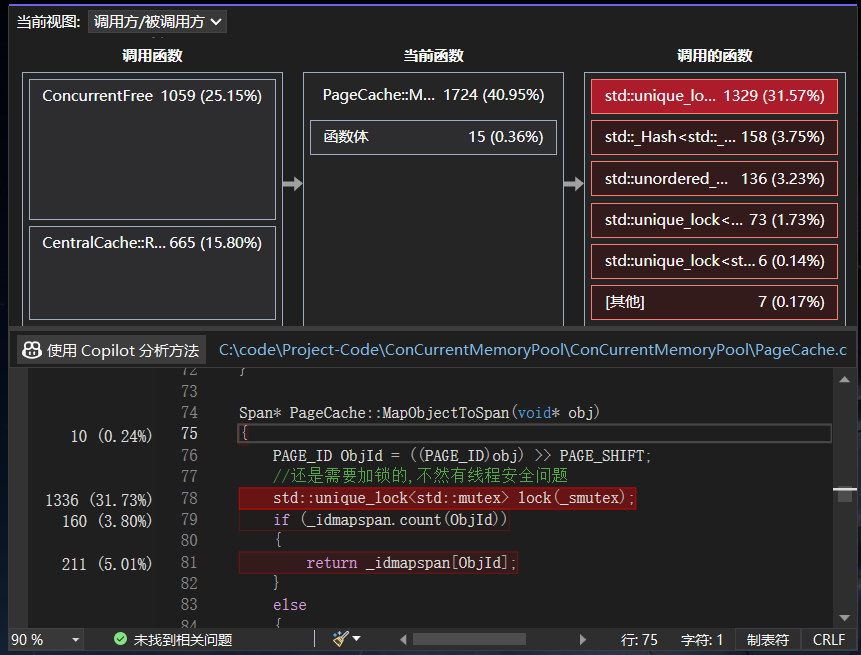The height and width of the screenshot is (655, 861).
Task: Open the 调用方/被调用方 view dropdown
Action: 157,22
